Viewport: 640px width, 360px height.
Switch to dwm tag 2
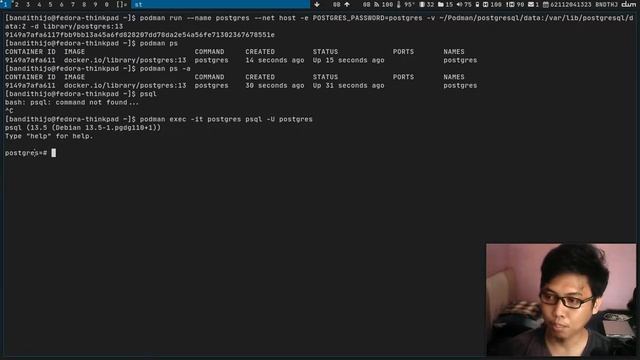pos(17,4)
